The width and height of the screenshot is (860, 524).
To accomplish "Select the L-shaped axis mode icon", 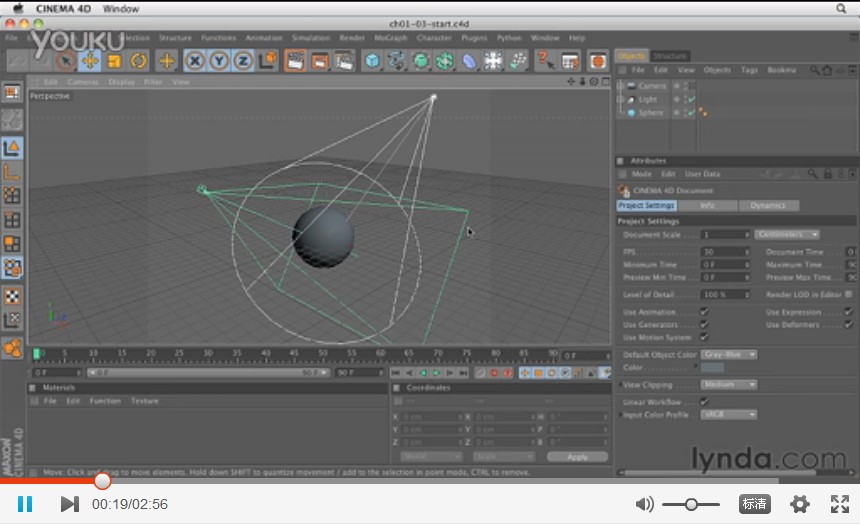I will pyautogui.click(x=12, y=172).
